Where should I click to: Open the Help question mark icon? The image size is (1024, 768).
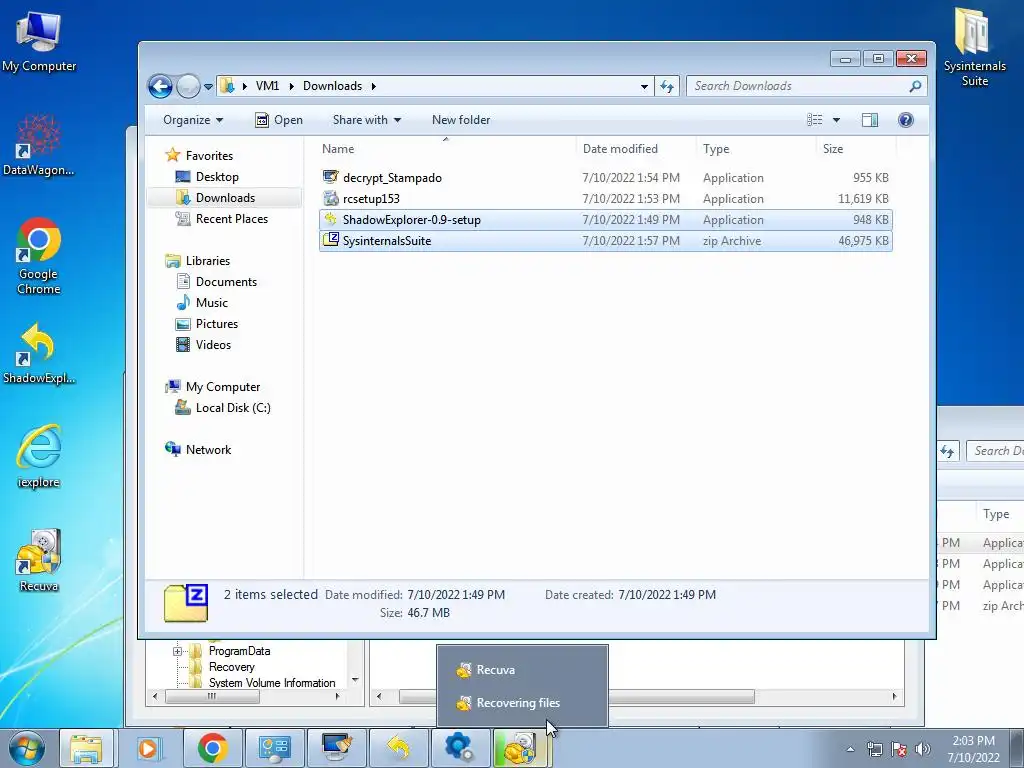point(906,120)
